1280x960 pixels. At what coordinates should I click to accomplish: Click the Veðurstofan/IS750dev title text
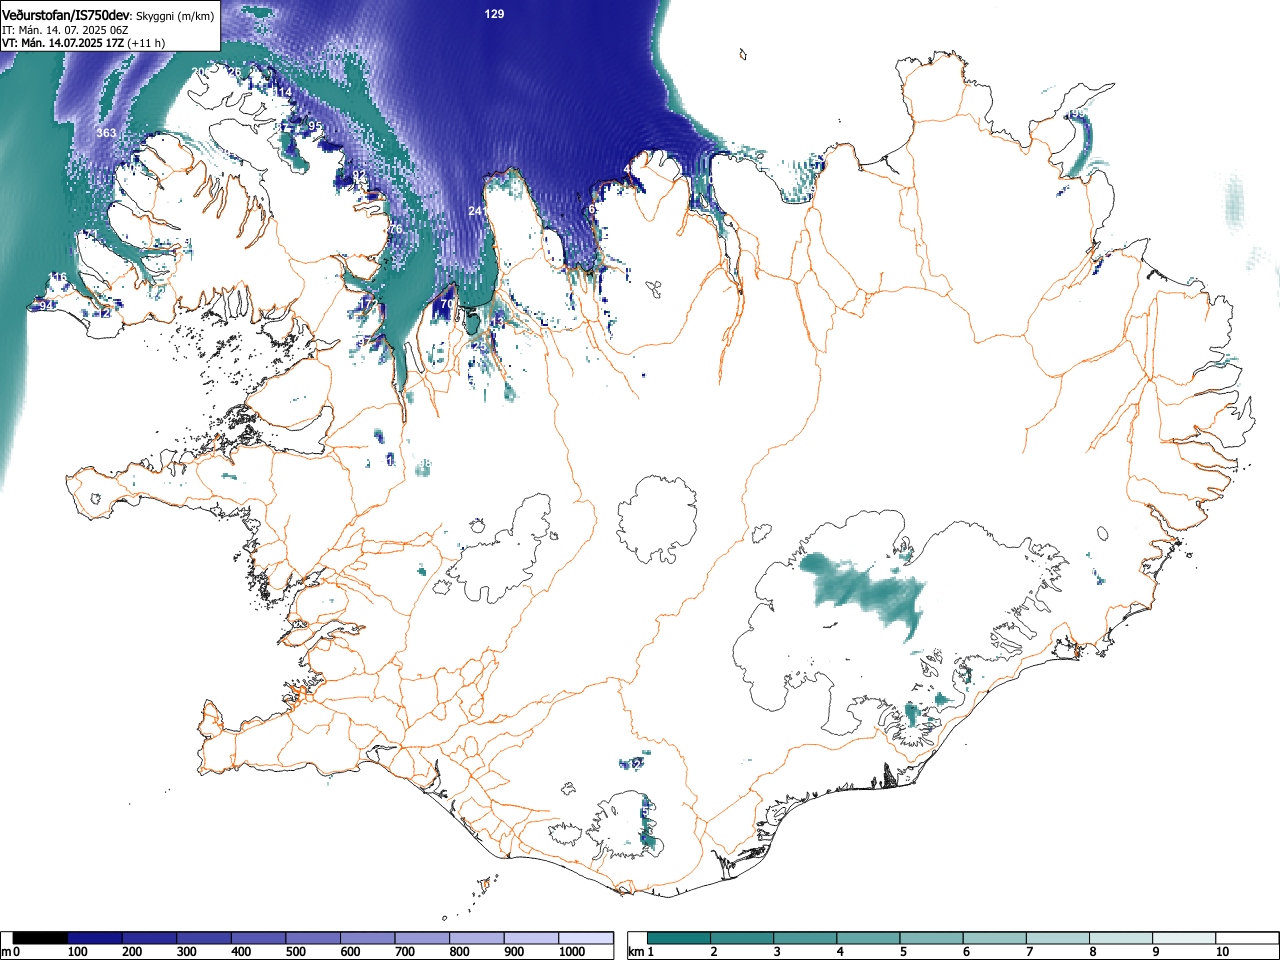coord(66,15)
